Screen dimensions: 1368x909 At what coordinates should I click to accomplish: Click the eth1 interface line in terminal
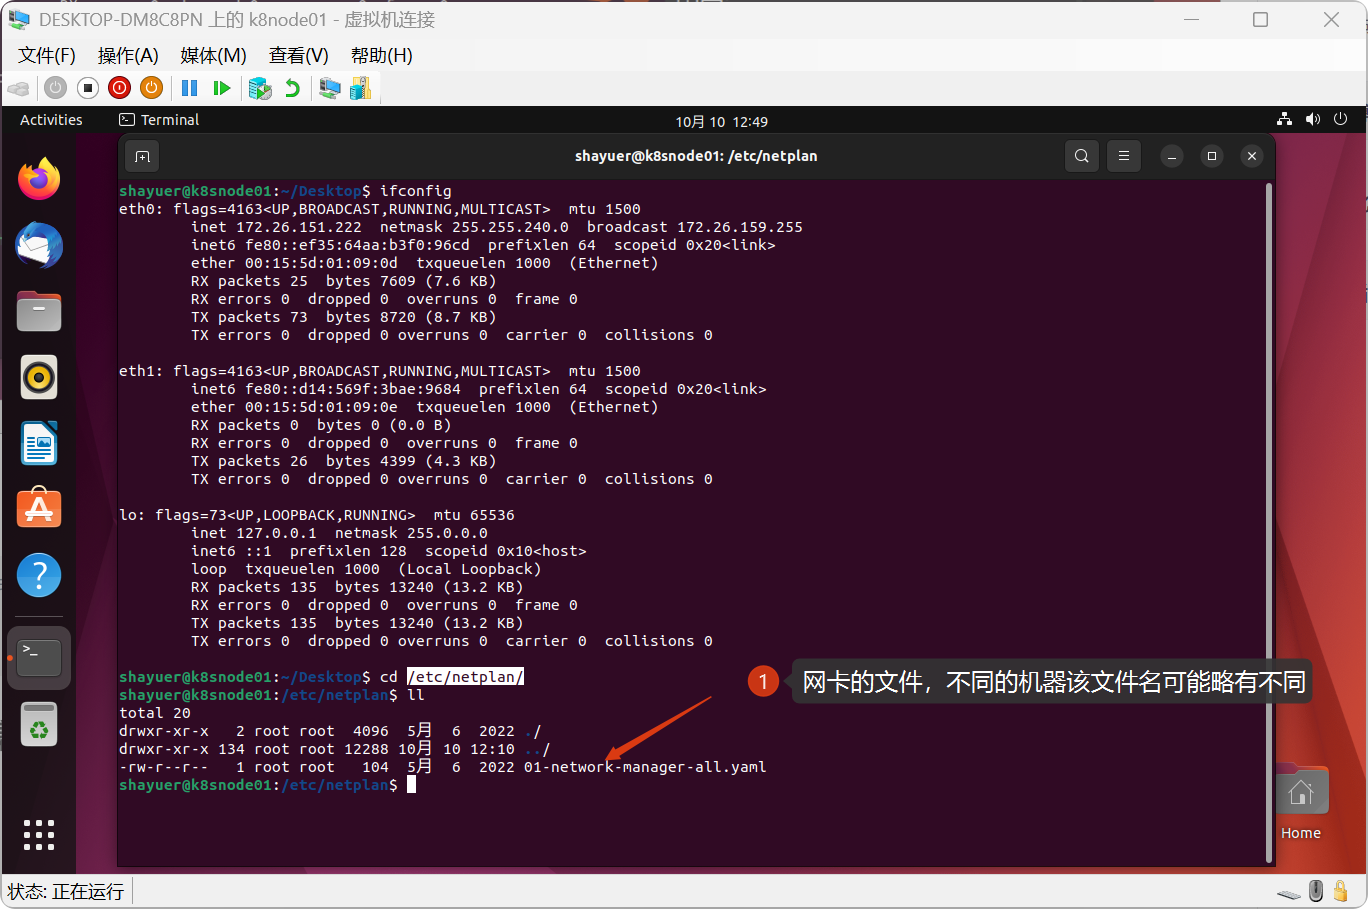(380, 371)
